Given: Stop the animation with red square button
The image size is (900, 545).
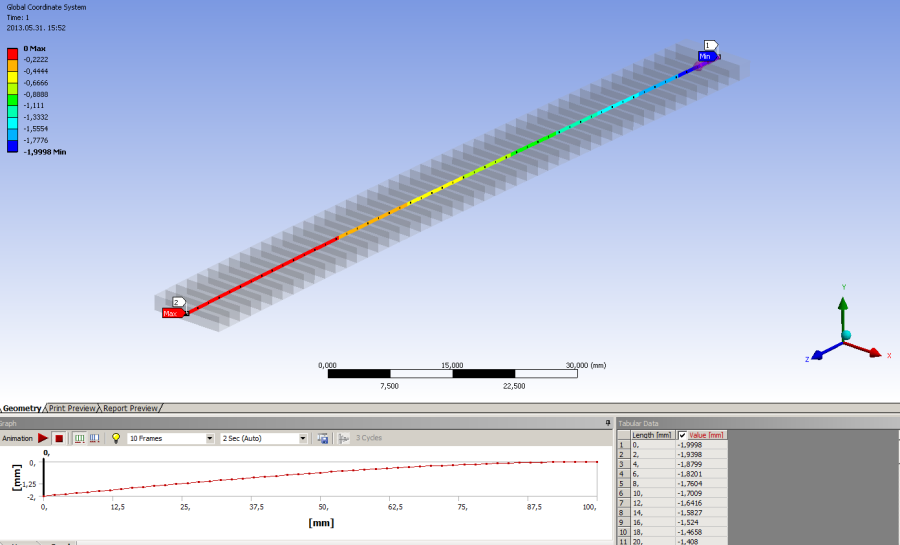Looking at the screenshot, I should click(x=59, y=438).
